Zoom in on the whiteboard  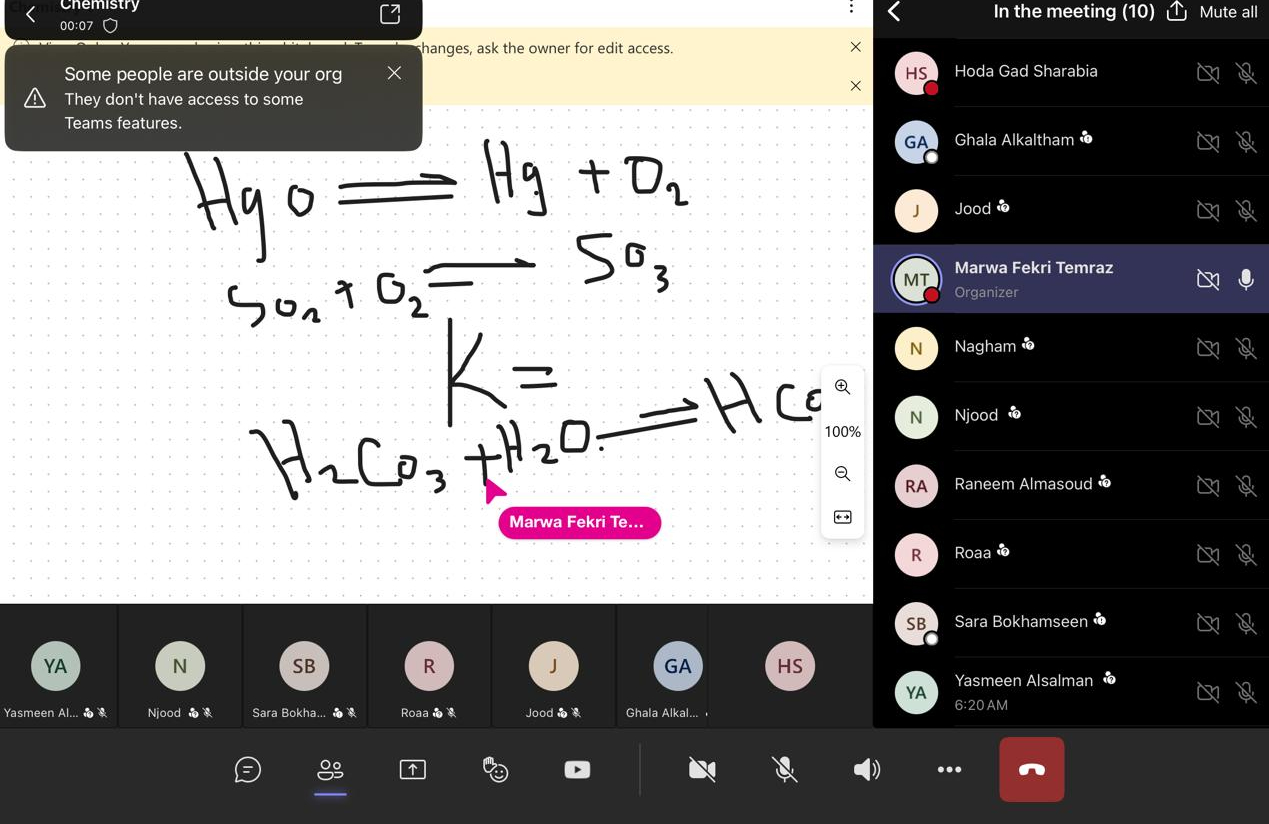(842, 387)
